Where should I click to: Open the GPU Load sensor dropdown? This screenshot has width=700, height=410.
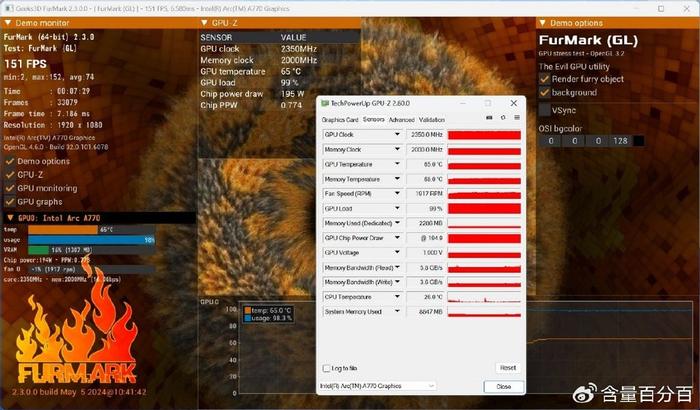[397, 208]
